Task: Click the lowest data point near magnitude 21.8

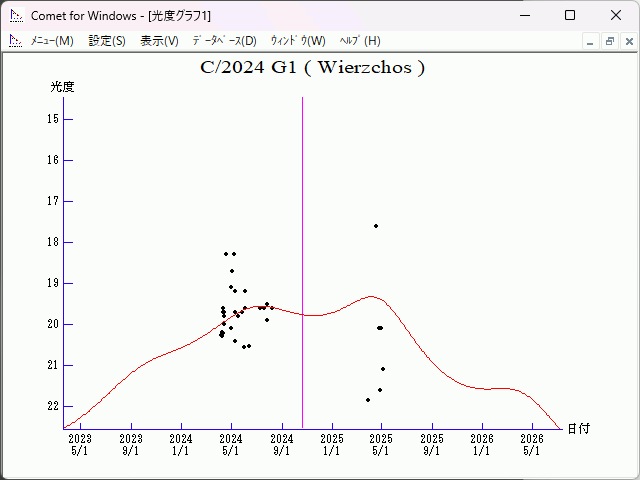Action: (368, 400)
